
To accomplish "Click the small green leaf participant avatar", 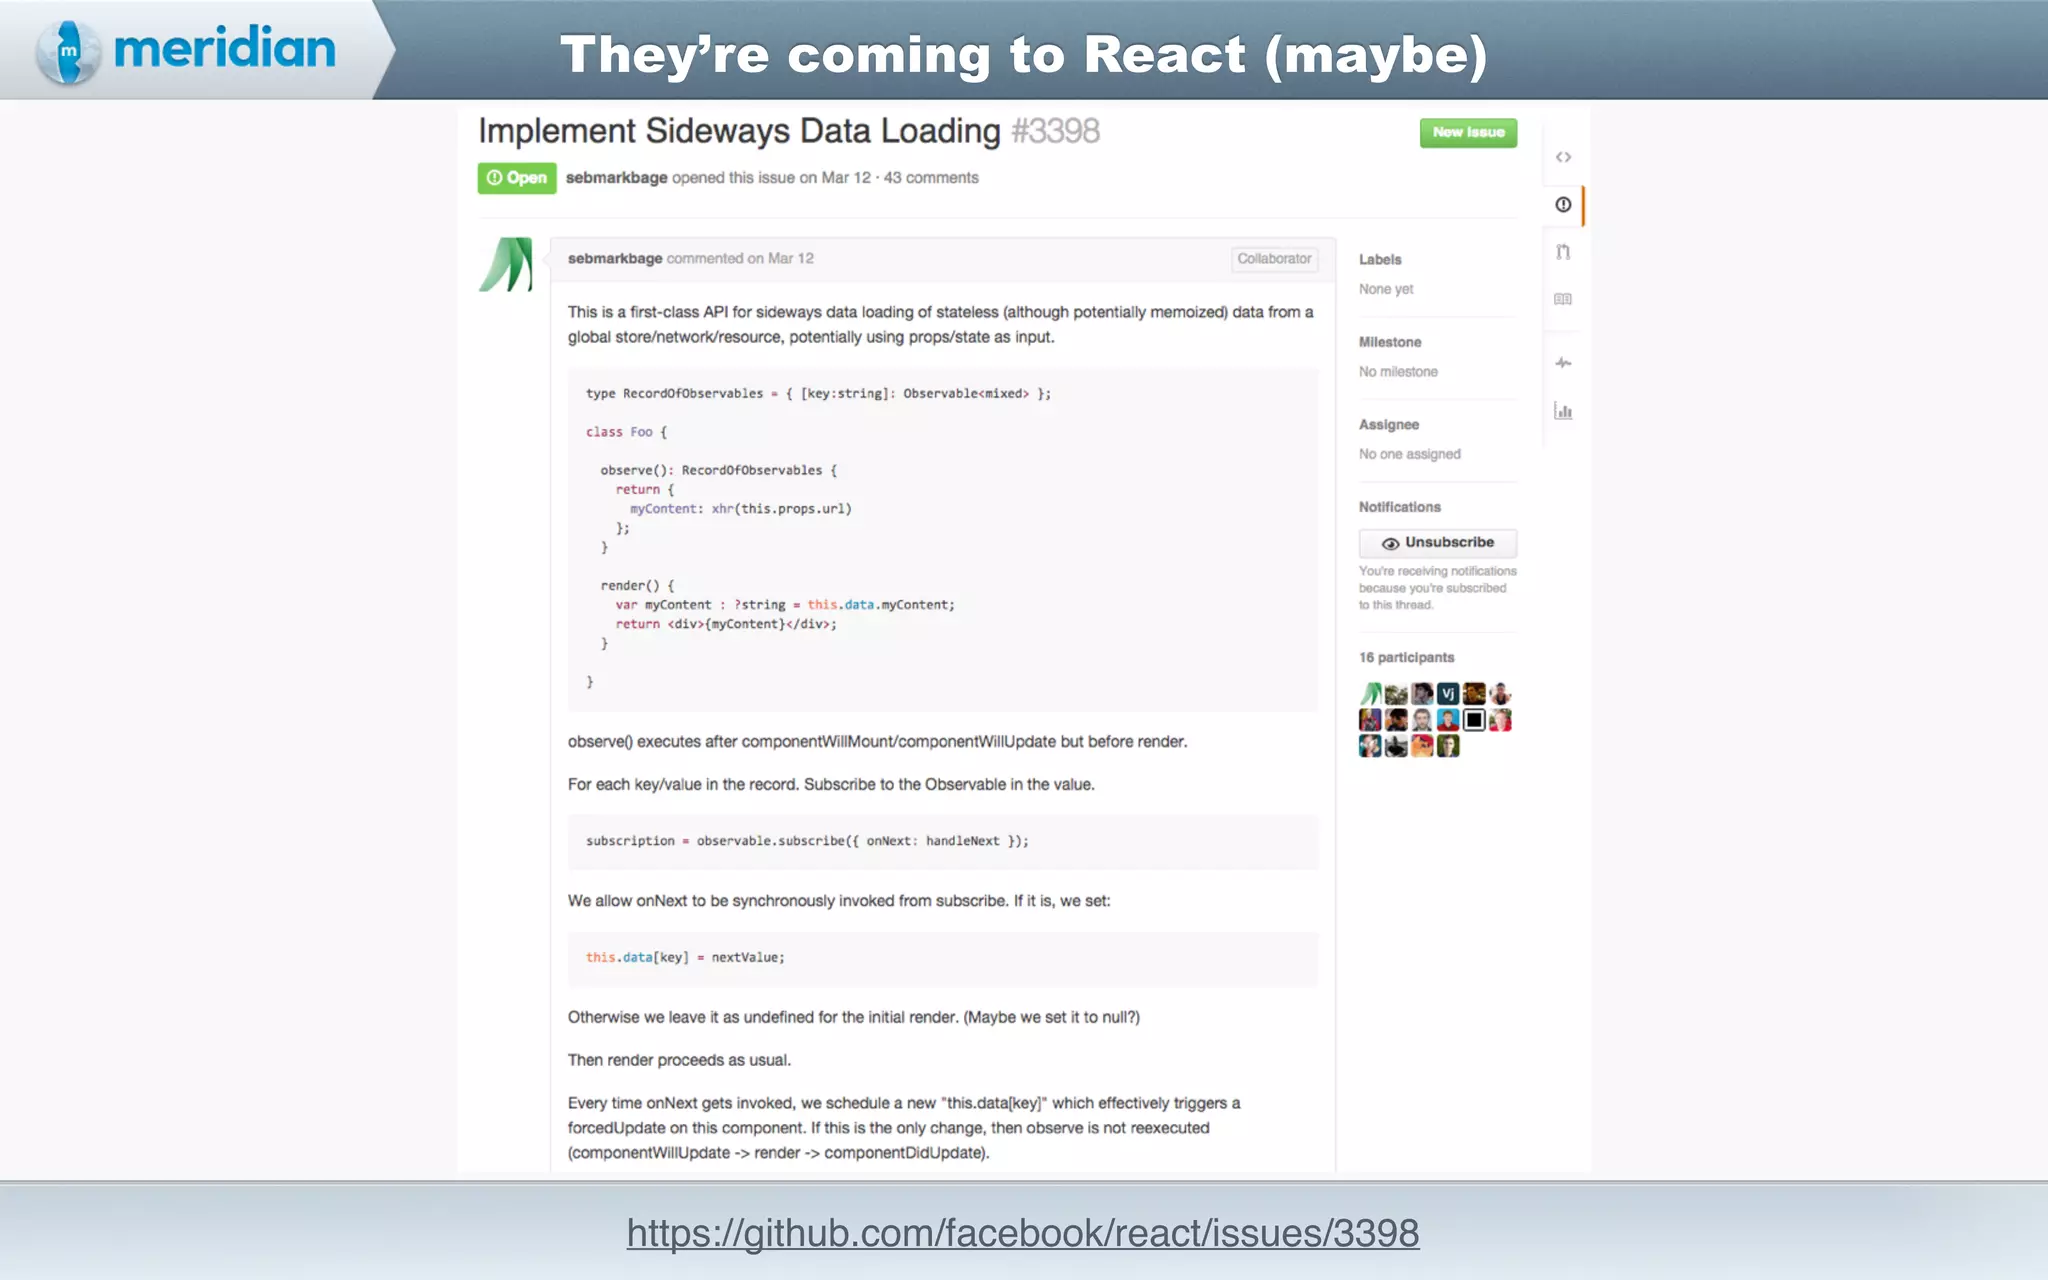I will point(1371,694).
